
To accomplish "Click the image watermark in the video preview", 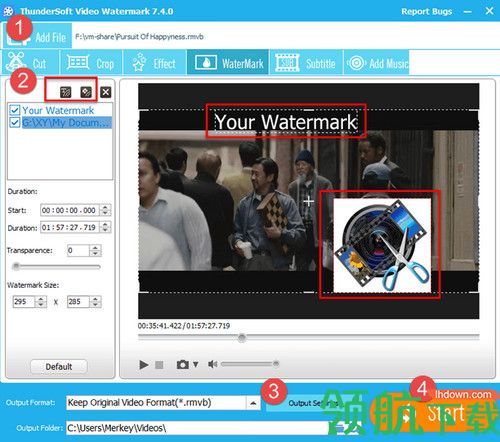I will (x=382, y=245).
